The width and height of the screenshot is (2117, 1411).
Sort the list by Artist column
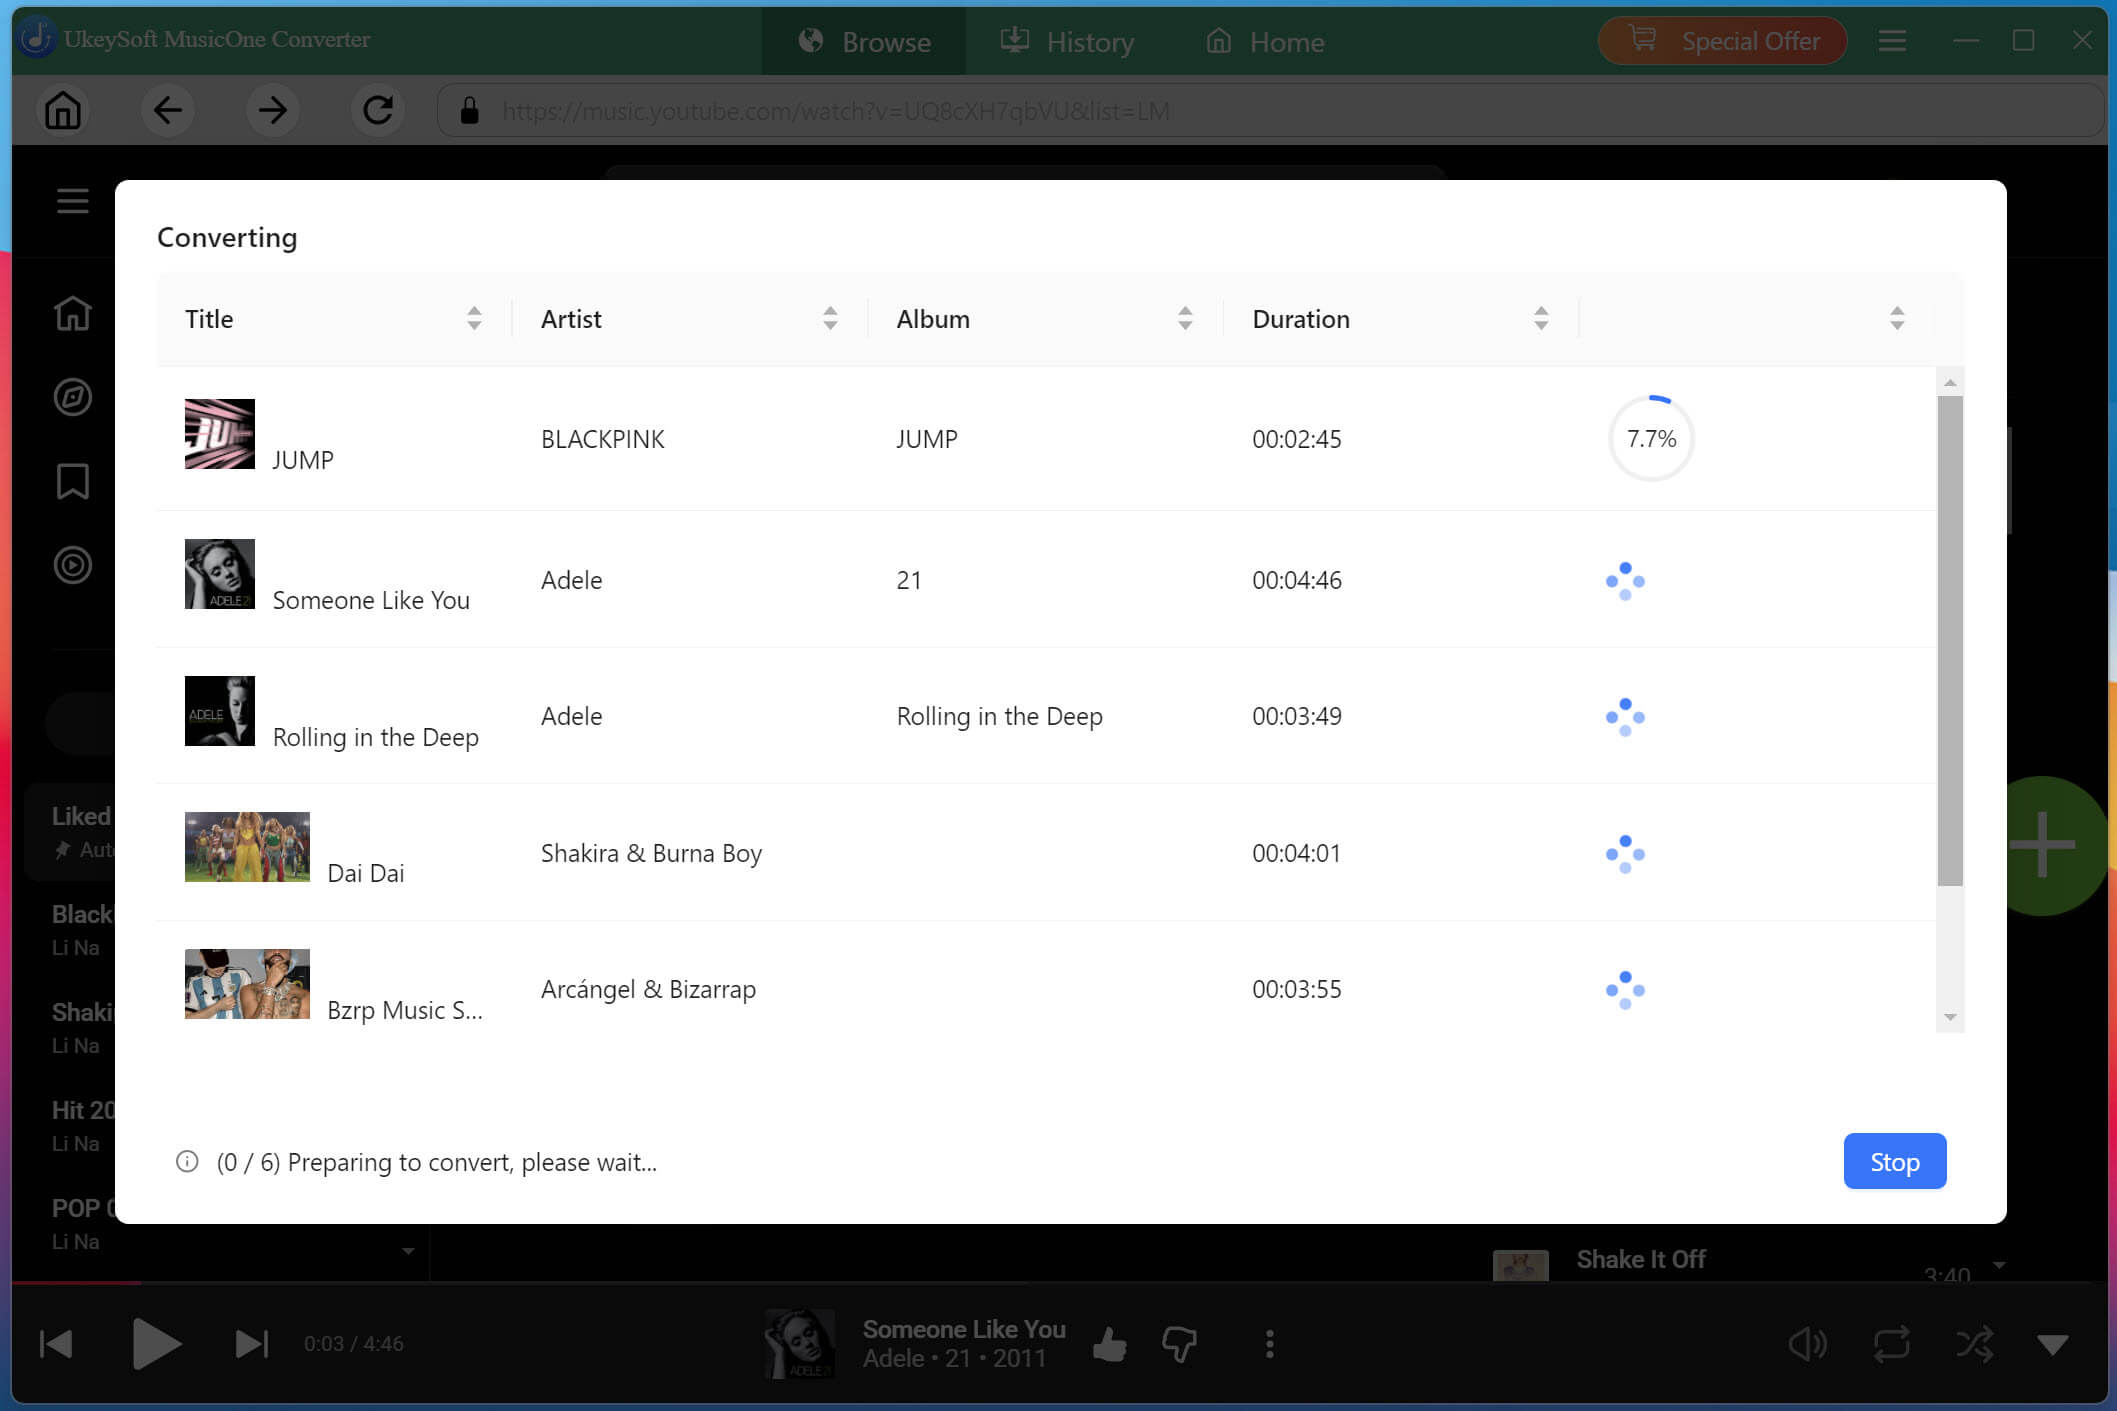tap(830, 319)
